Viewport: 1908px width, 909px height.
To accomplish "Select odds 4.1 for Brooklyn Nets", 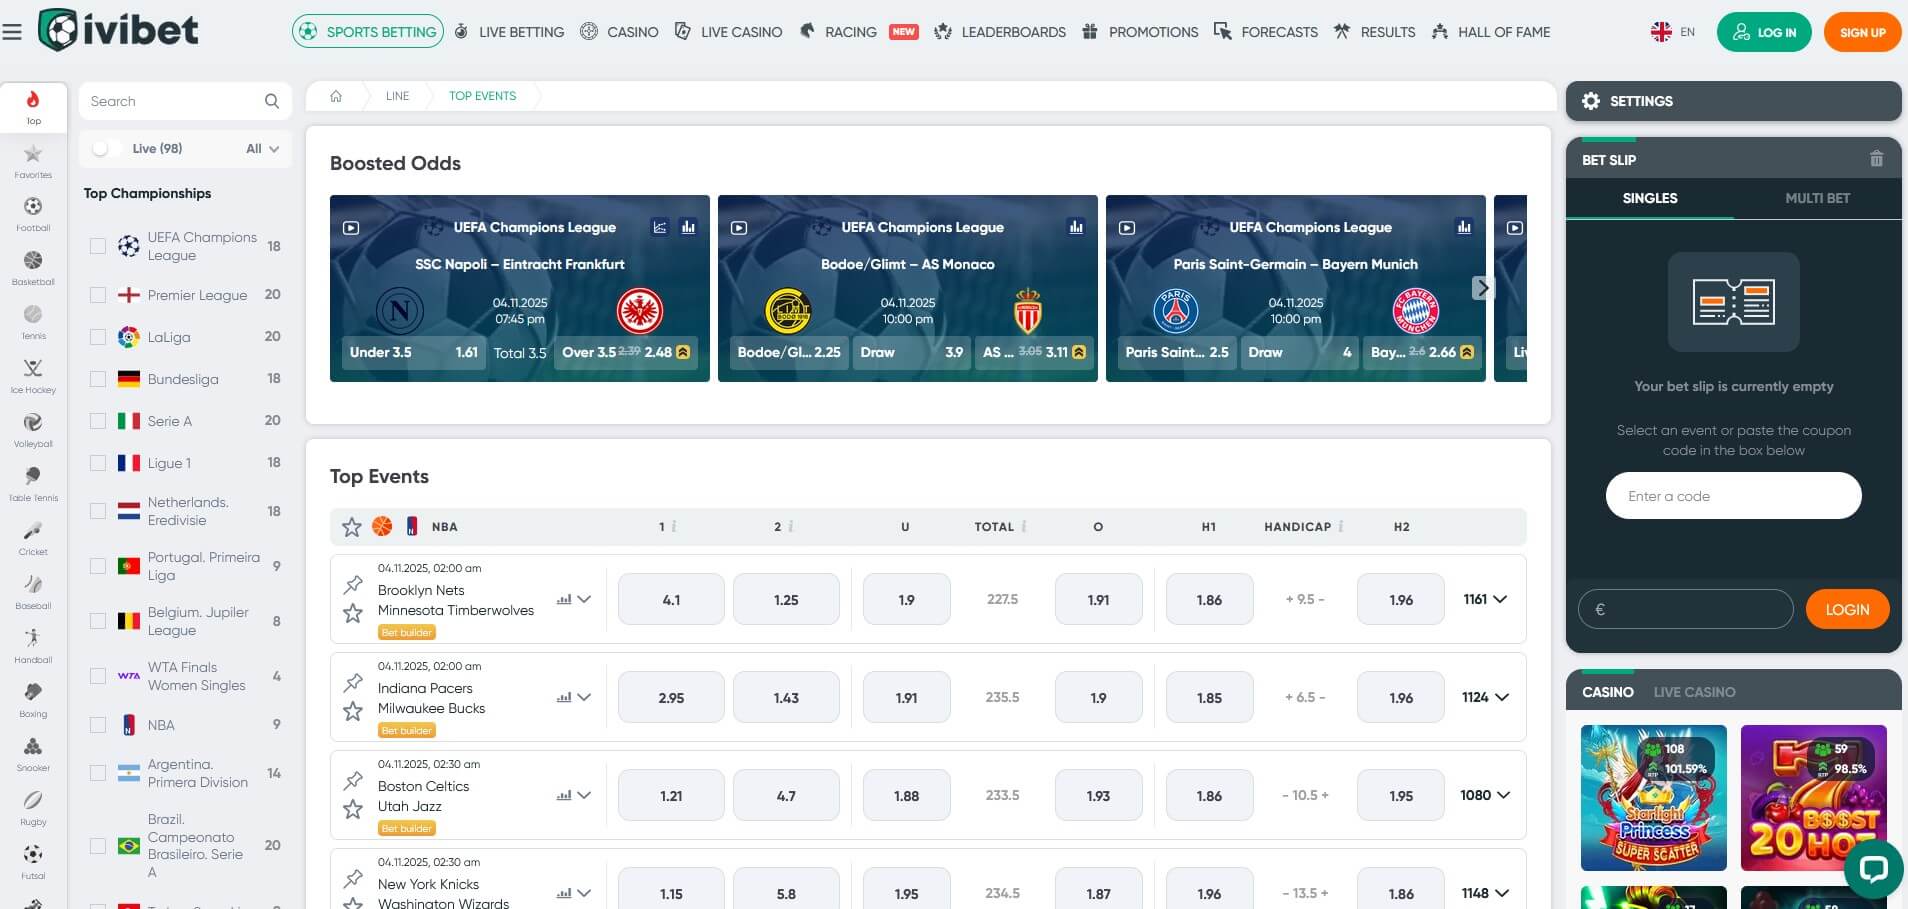I will coord(671,600).
